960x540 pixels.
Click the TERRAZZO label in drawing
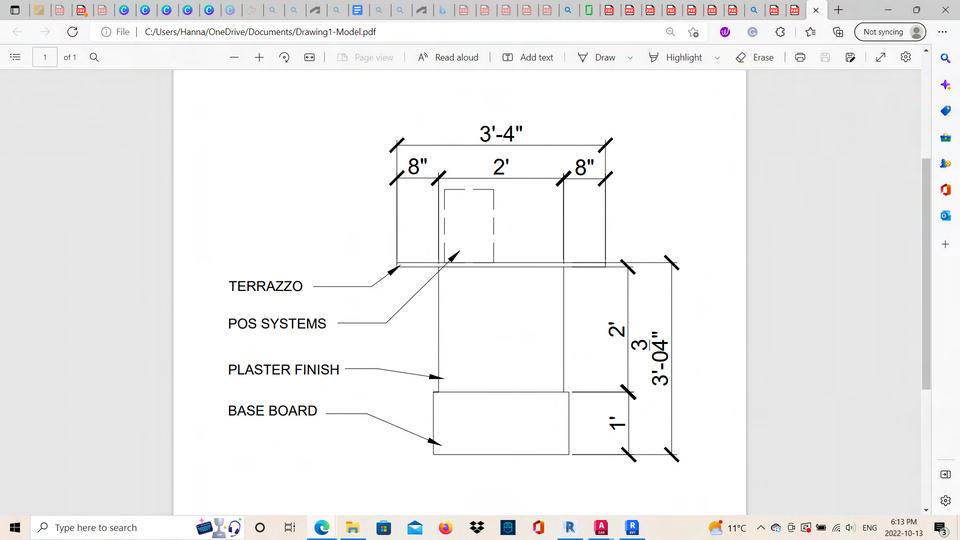coord(265,286)
